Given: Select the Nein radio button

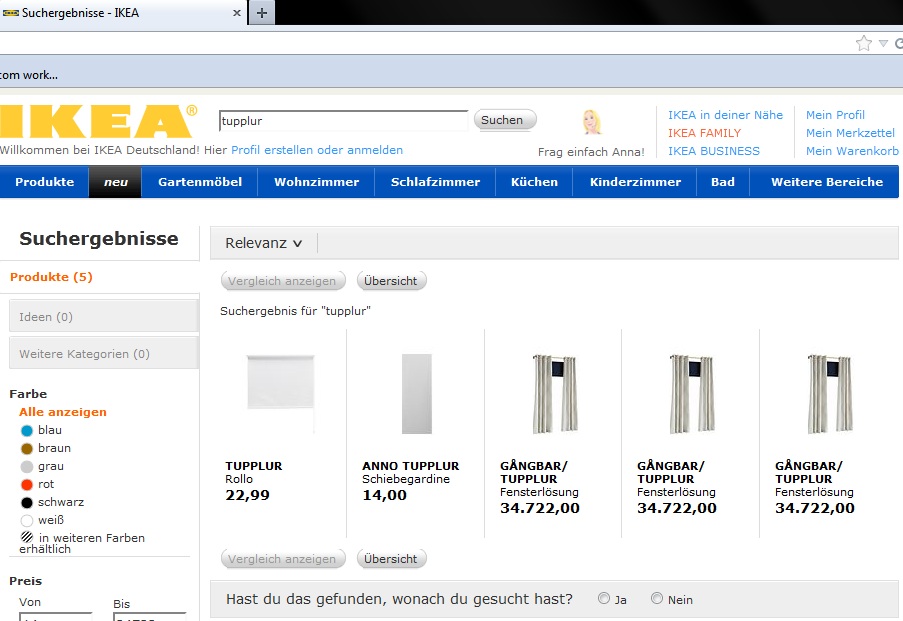Looking at the screenshot, I should coord(657,599).
